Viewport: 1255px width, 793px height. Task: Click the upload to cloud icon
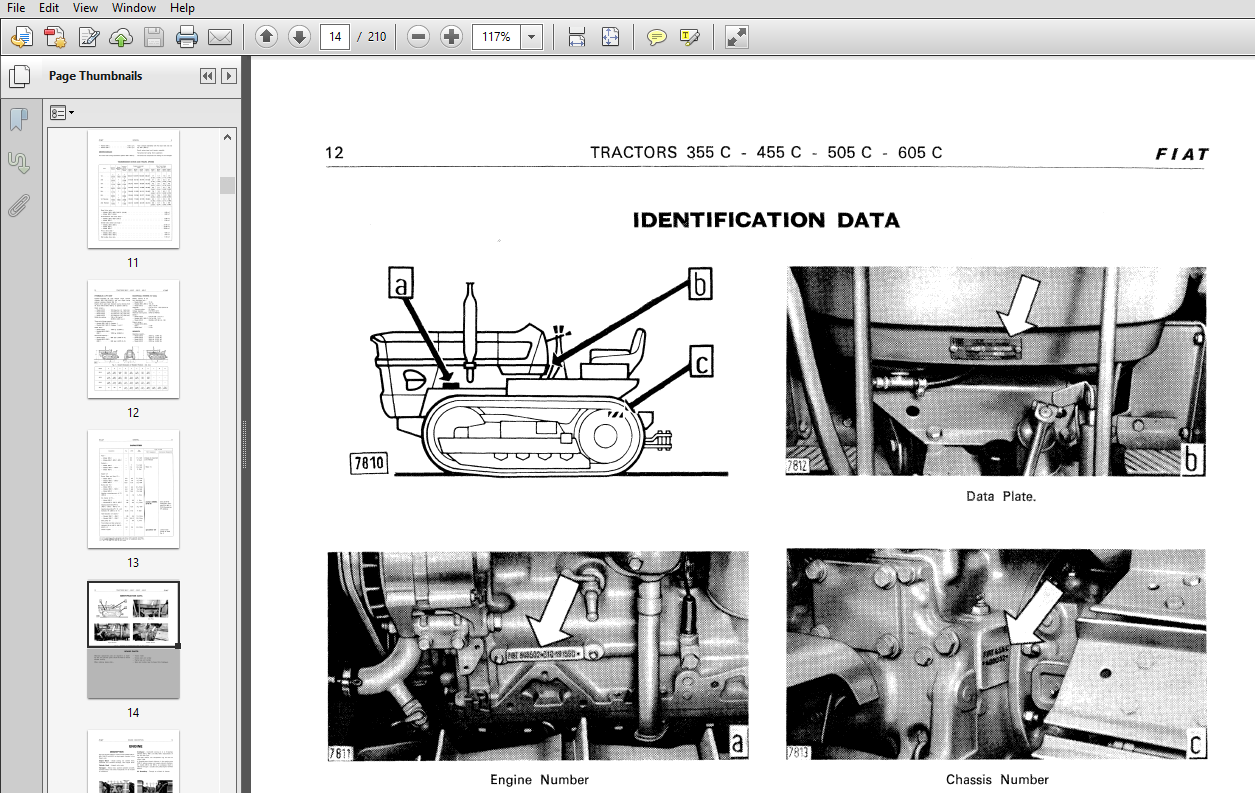pos(121,38)
